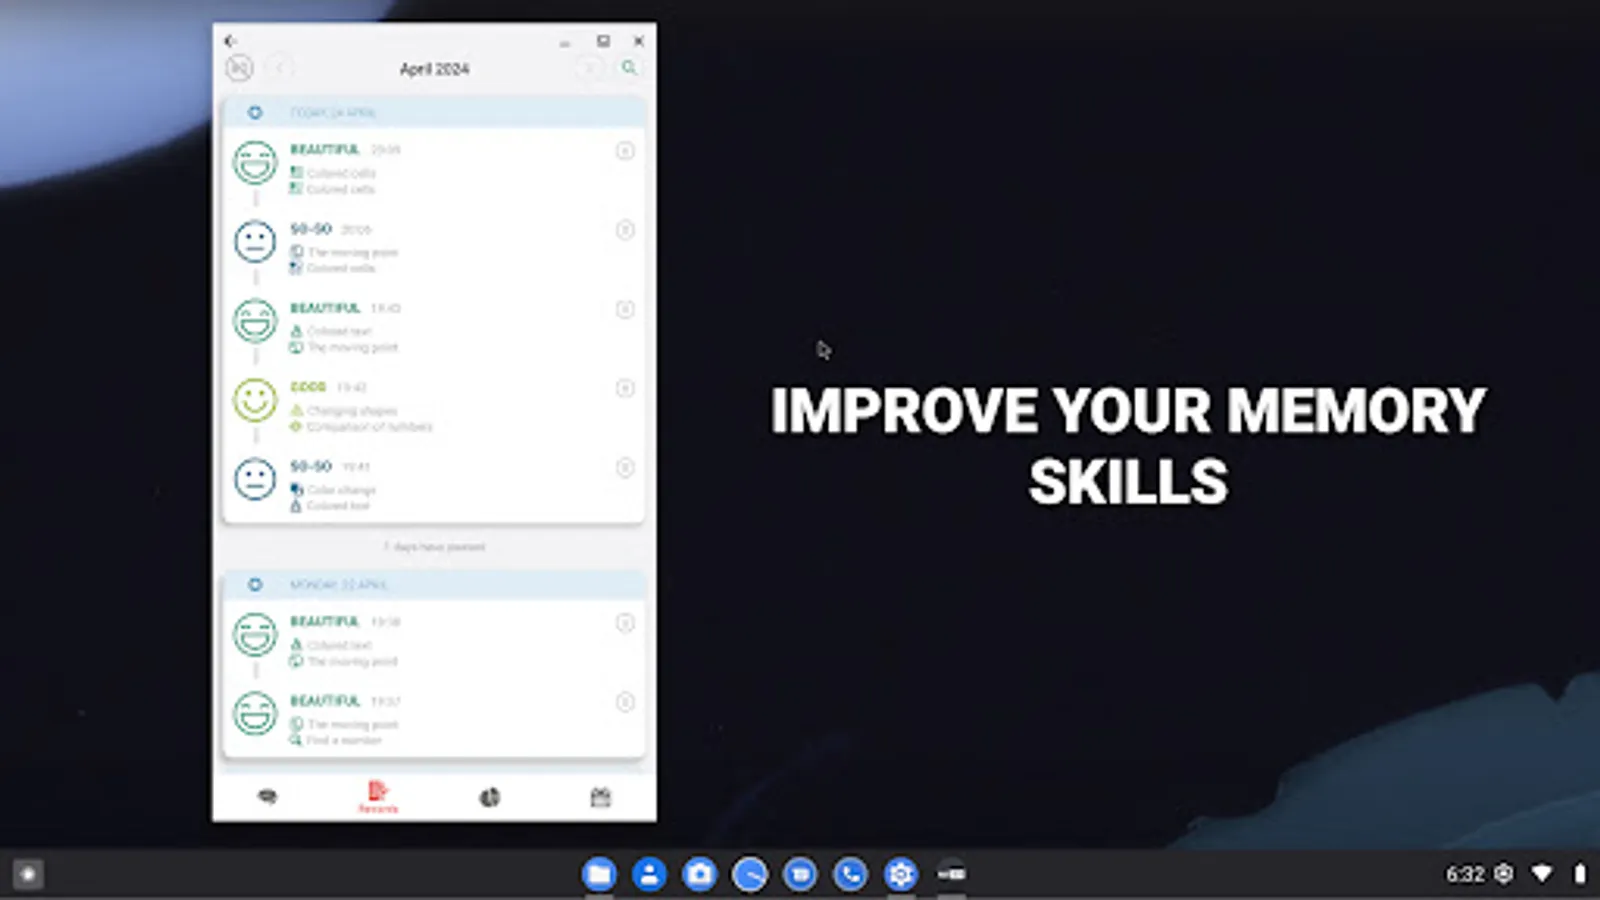Open the round button on the BEAUTIFUL Find a number entry
1600x900 pixels.
[625, 702]
